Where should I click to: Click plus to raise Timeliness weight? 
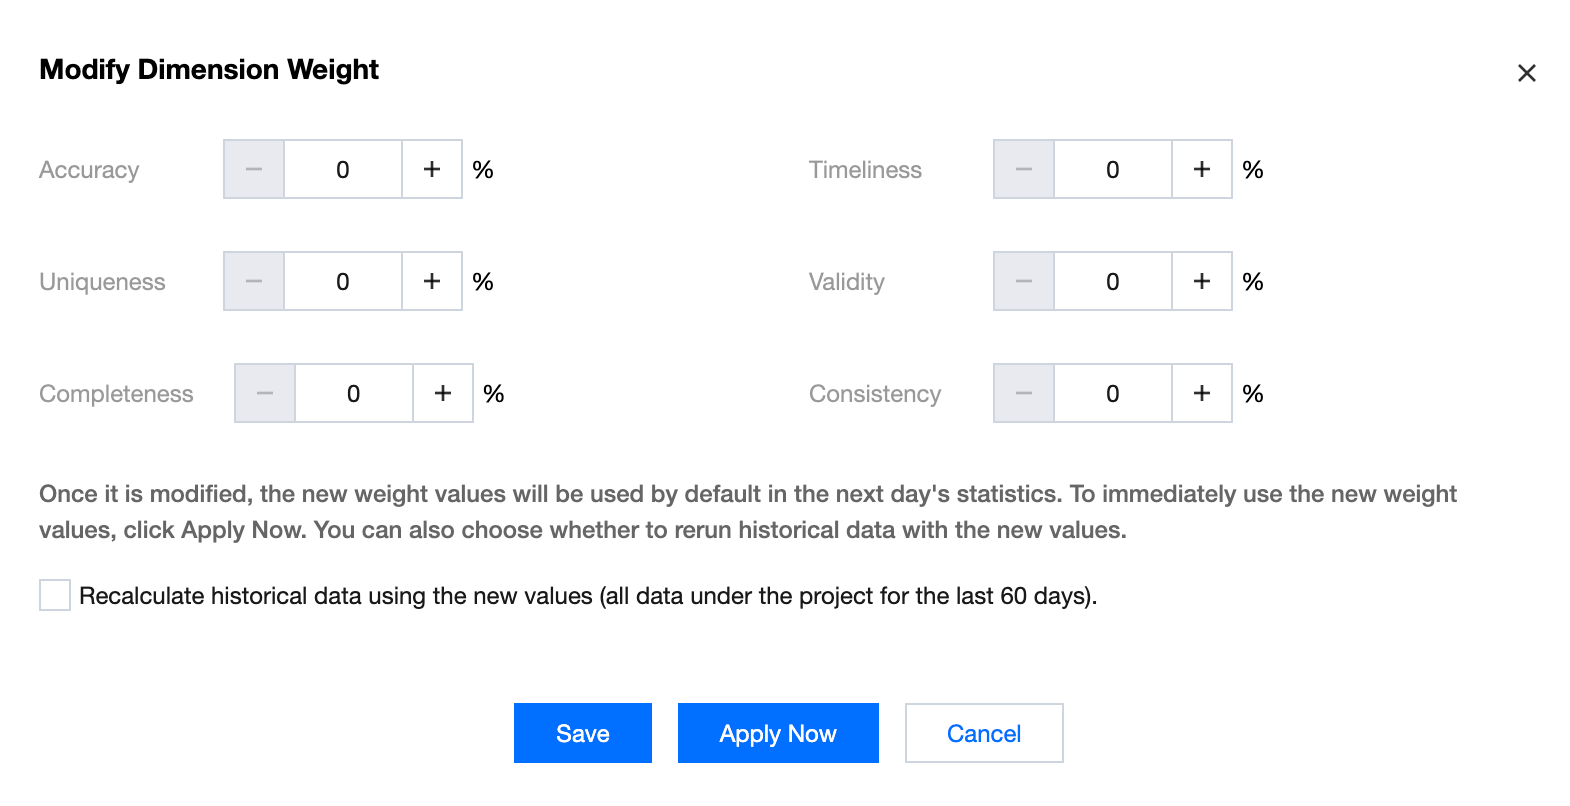1202,170
